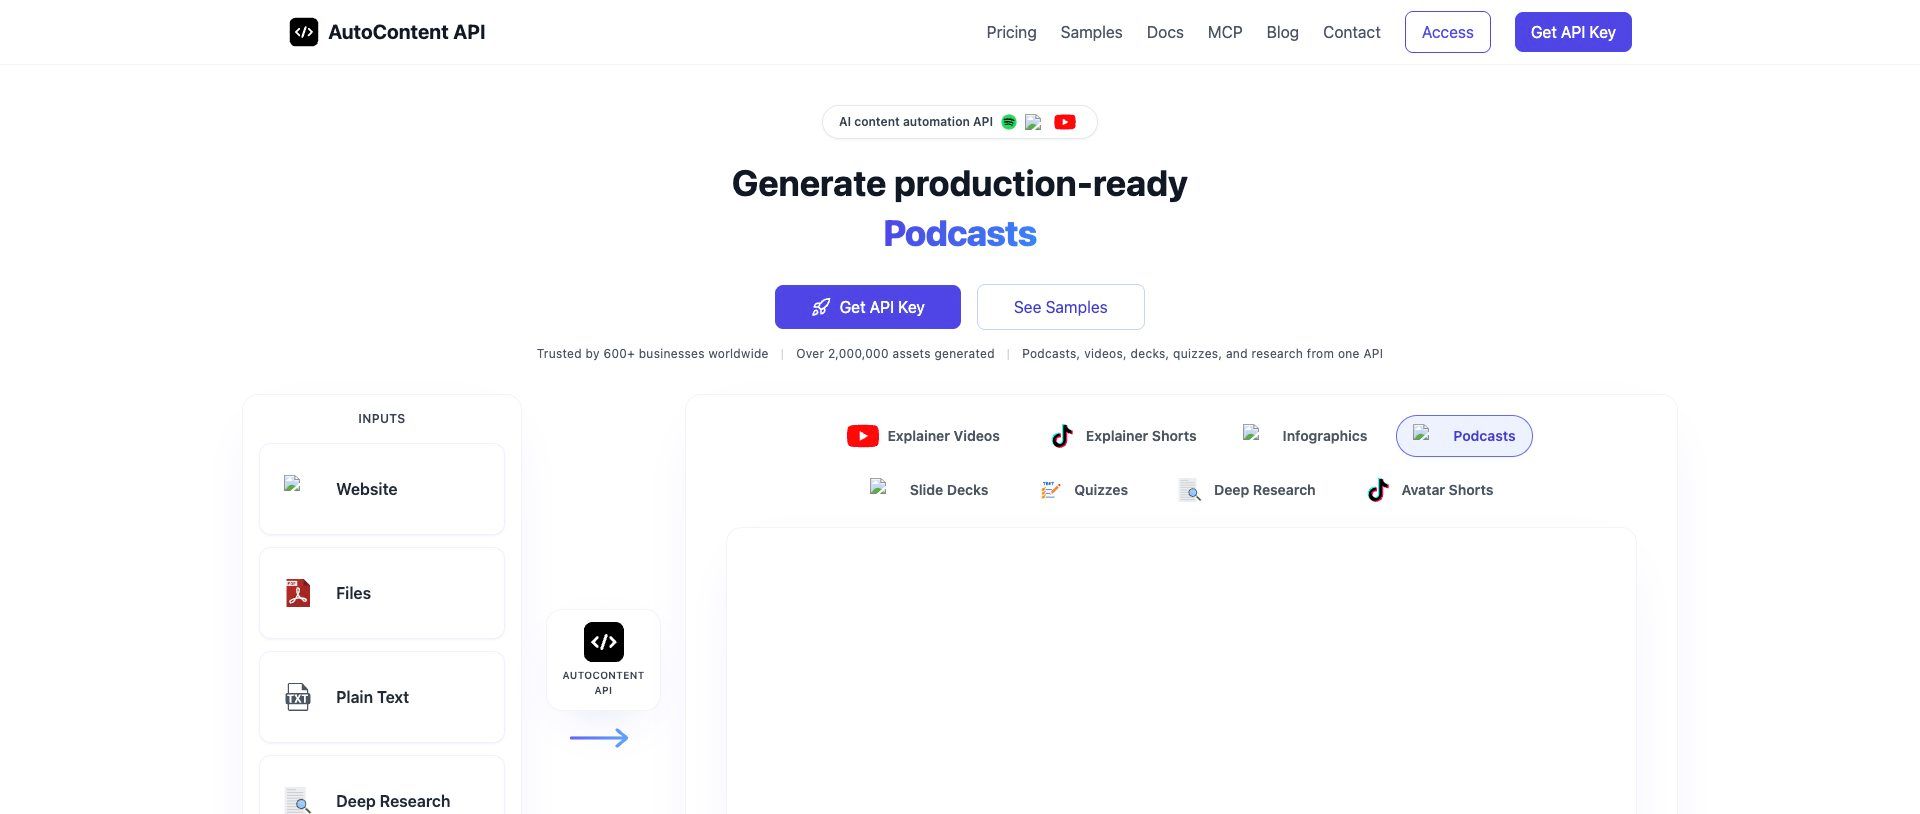Switch to the Infographics tab
This screenshot has width=1920, height=814.
[x=1305, y=436]
